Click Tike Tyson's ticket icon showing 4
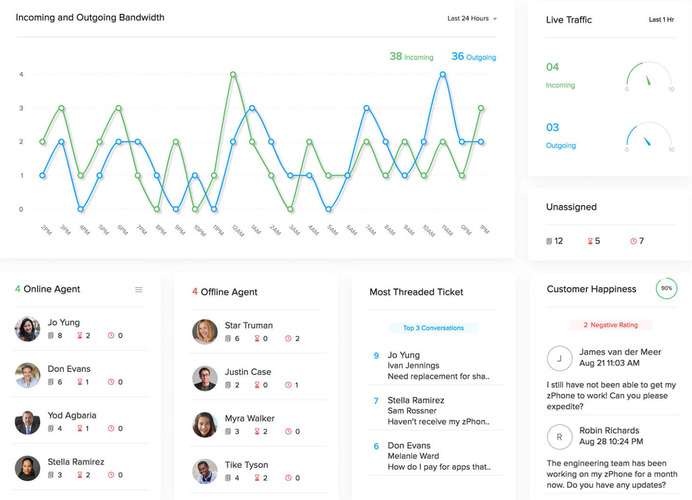692x500 pixels. coord(228,478)
